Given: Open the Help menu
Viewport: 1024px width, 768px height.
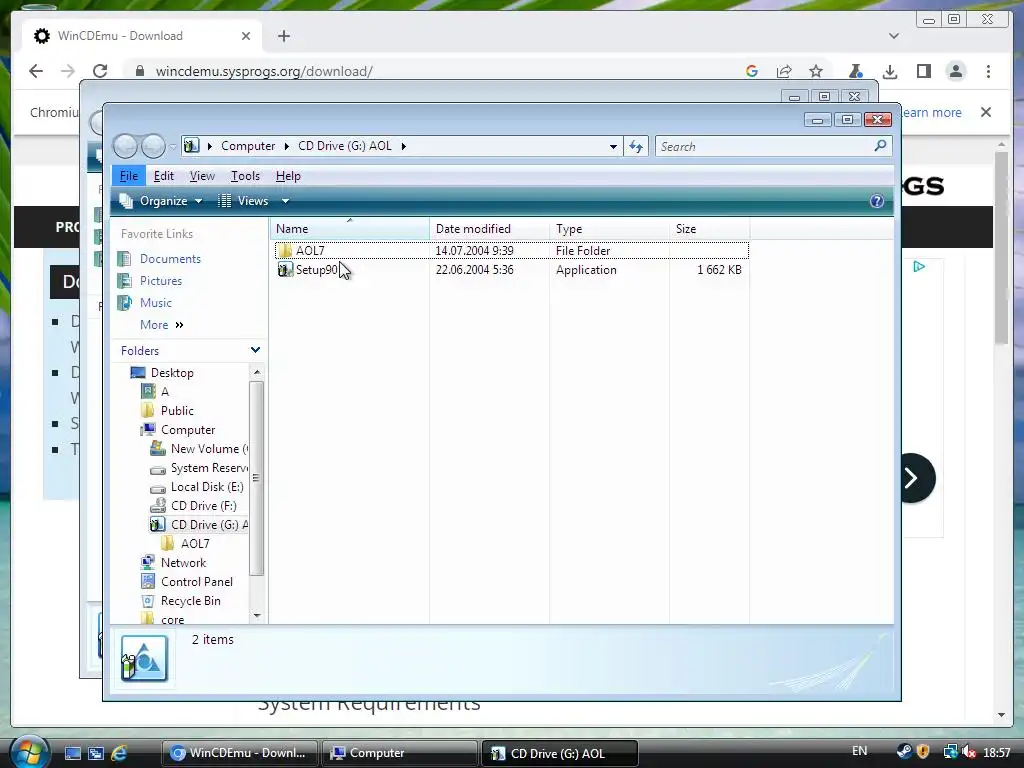Looking at the screenshot, I should point(288,176).
